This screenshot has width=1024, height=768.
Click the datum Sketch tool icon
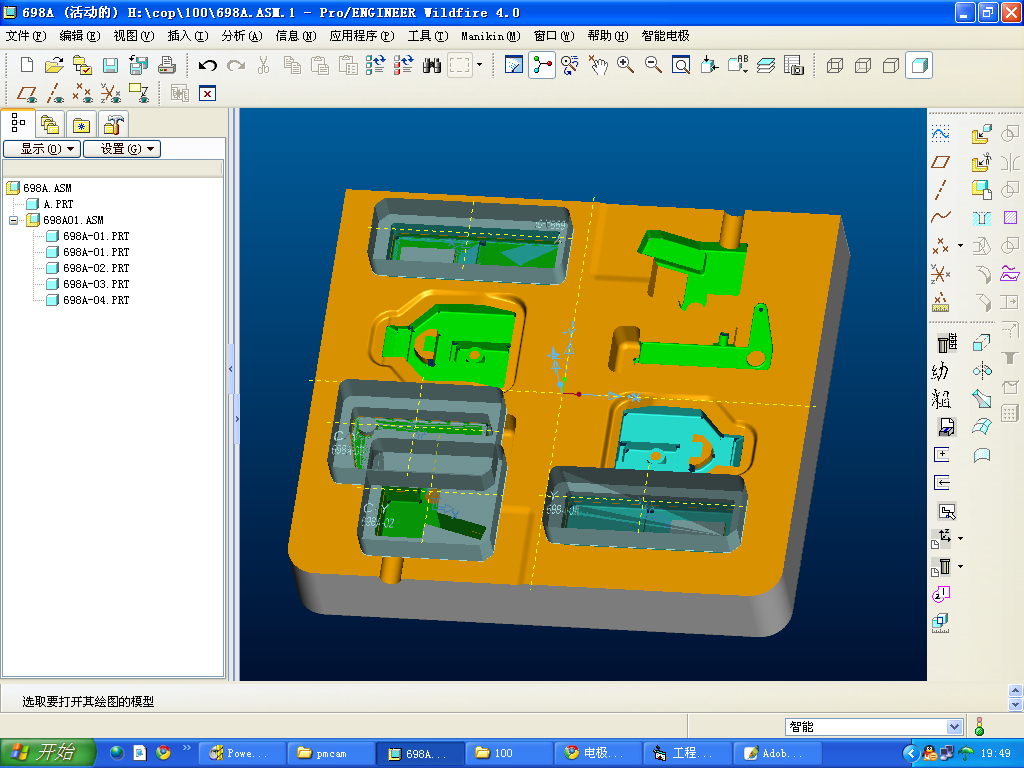pyautogui.click(x=940, y=134)
